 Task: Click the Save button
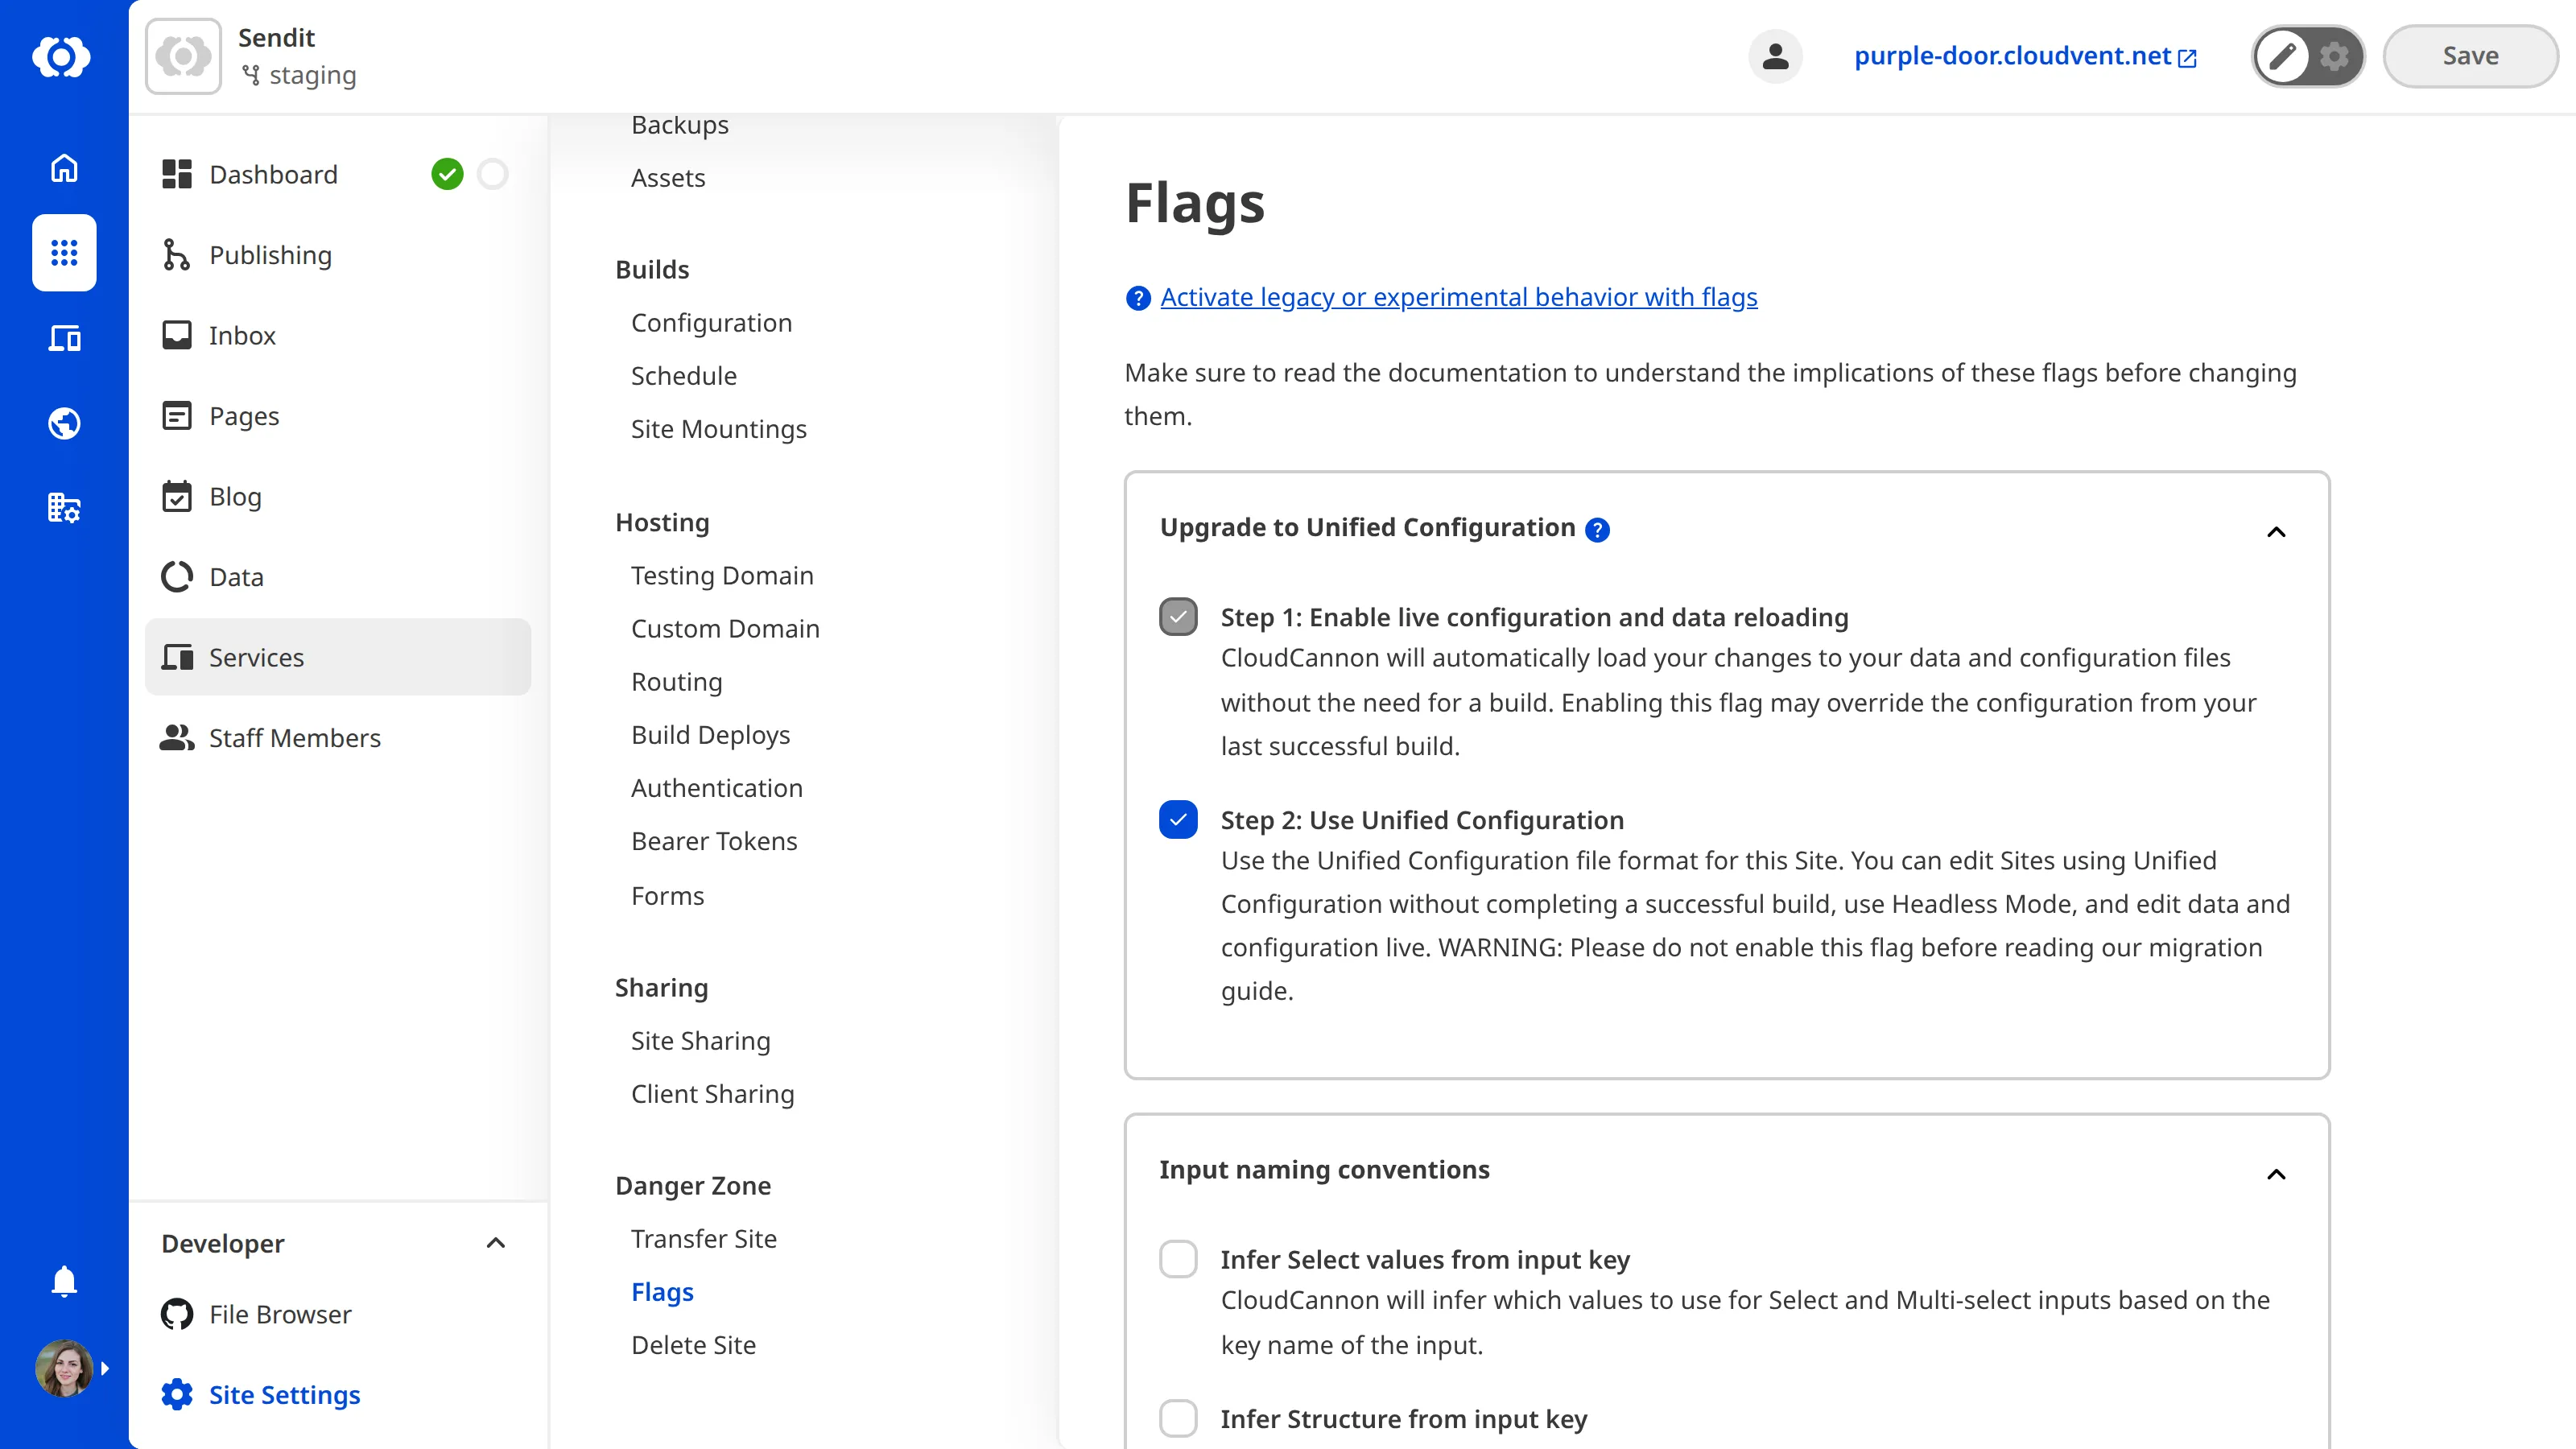2469,55
